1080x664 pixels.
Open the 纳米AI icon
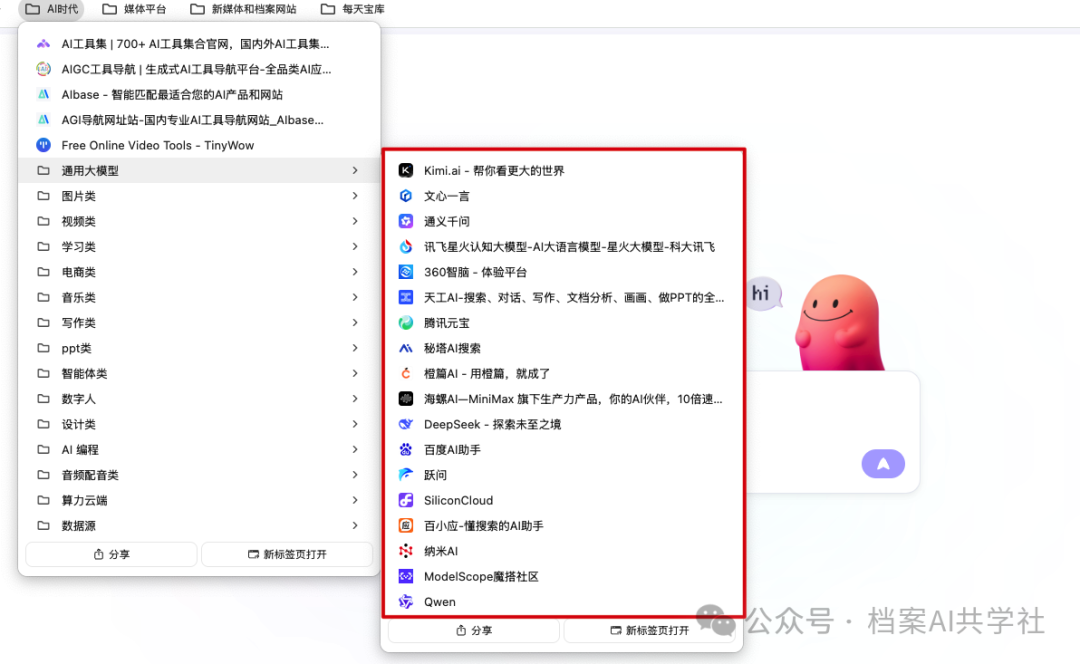click(406, 551)
